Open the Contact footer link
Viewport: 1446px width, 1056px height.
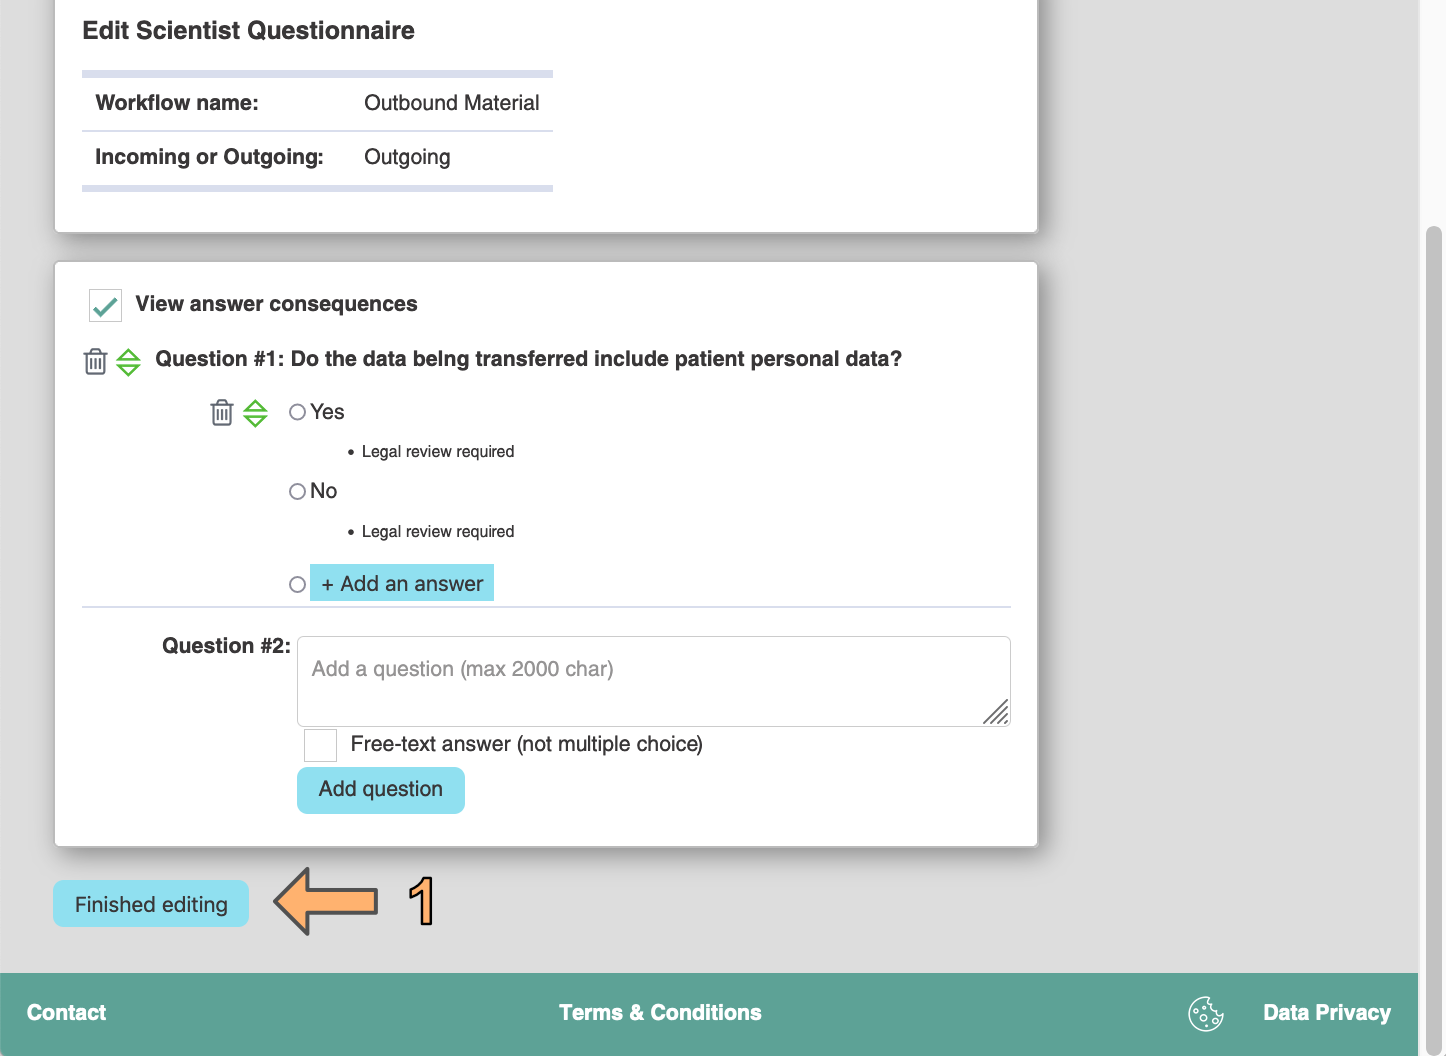(x=66, y=1013)
